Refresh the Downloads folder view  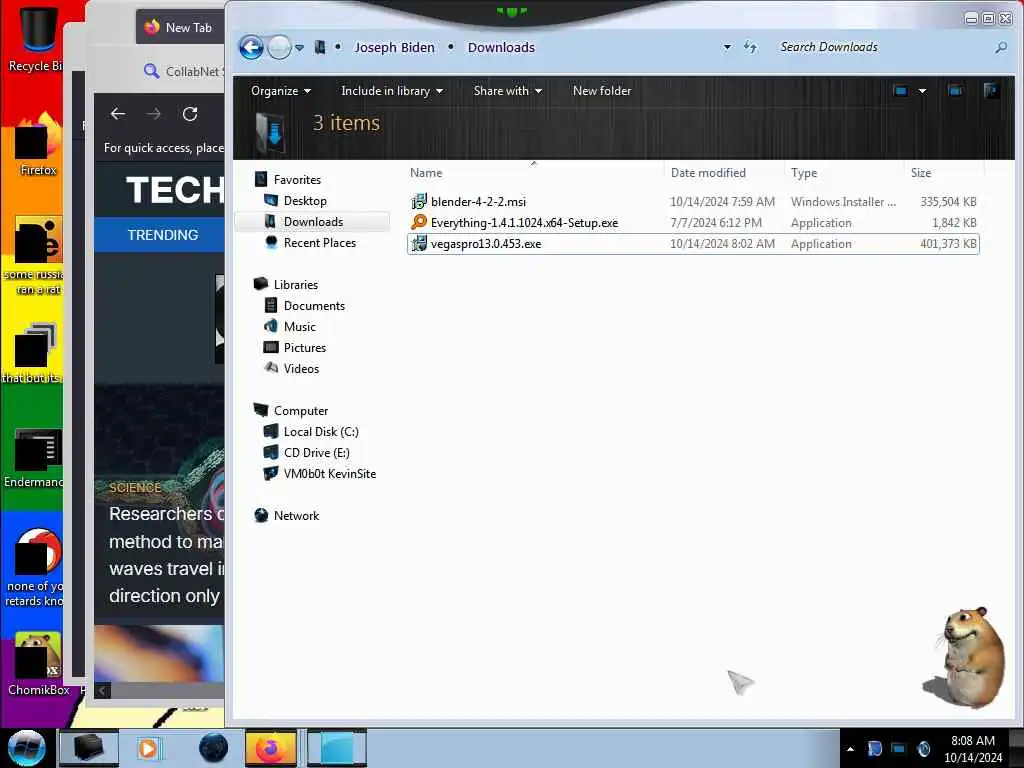coord(750,47)
